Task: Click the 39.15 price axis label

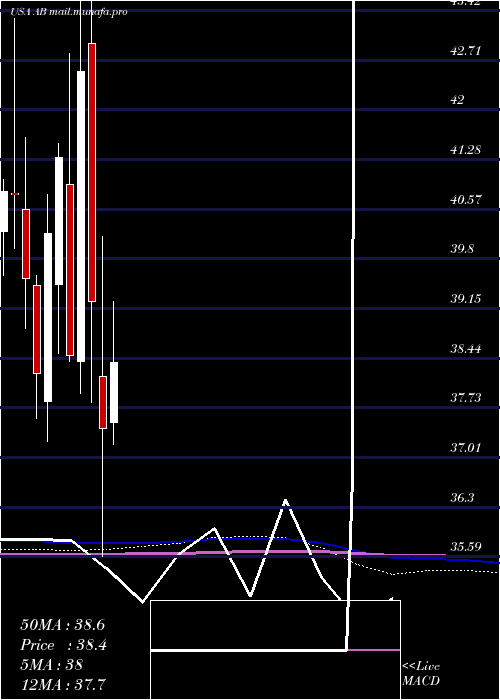Action: (x=466, y=299)
